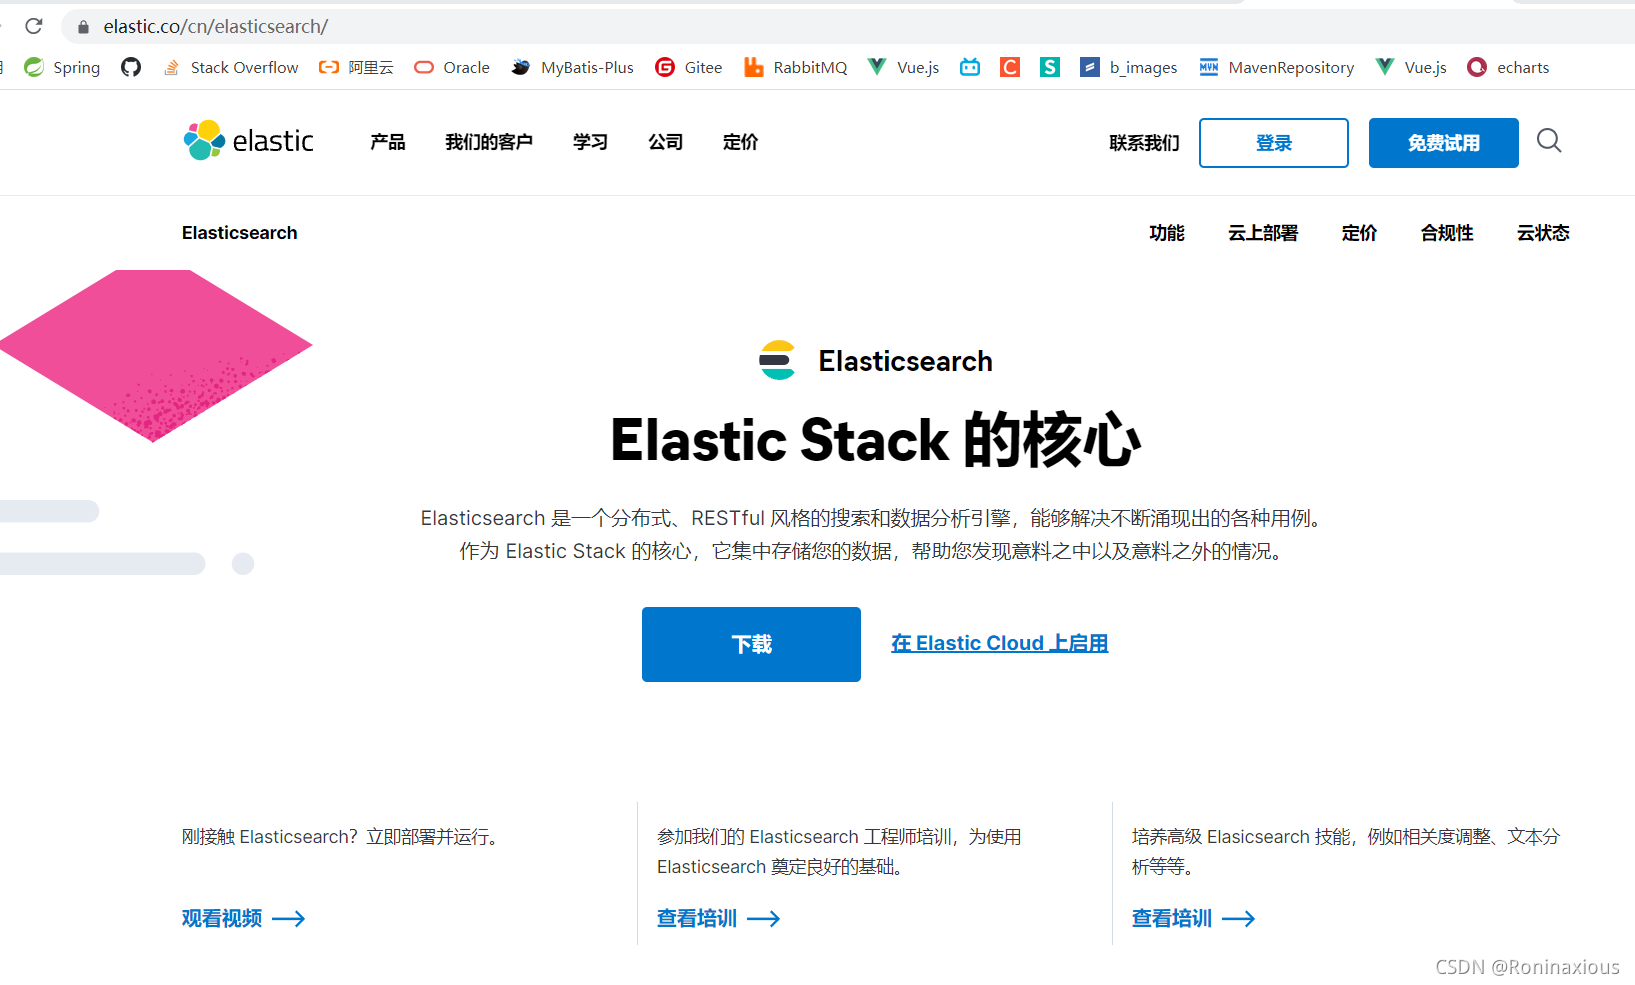Switch to the 合规性 section tab

1446,233
